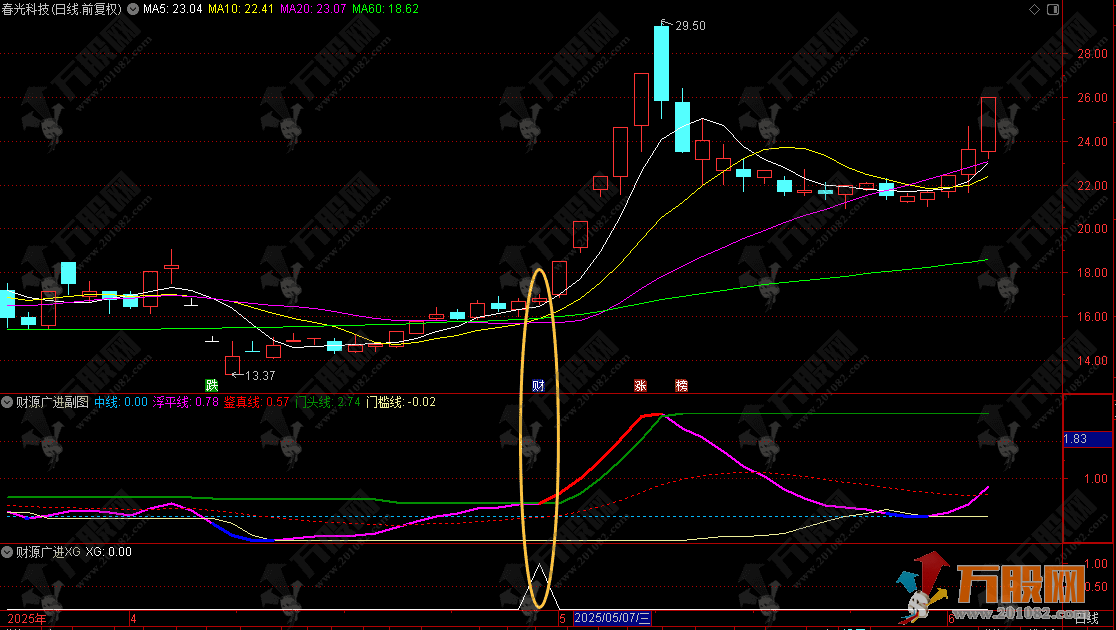The width and height of the screenshot is (1116, 630).
Task: Click the white XG signal triangle spike
Action: click(539, 587)
